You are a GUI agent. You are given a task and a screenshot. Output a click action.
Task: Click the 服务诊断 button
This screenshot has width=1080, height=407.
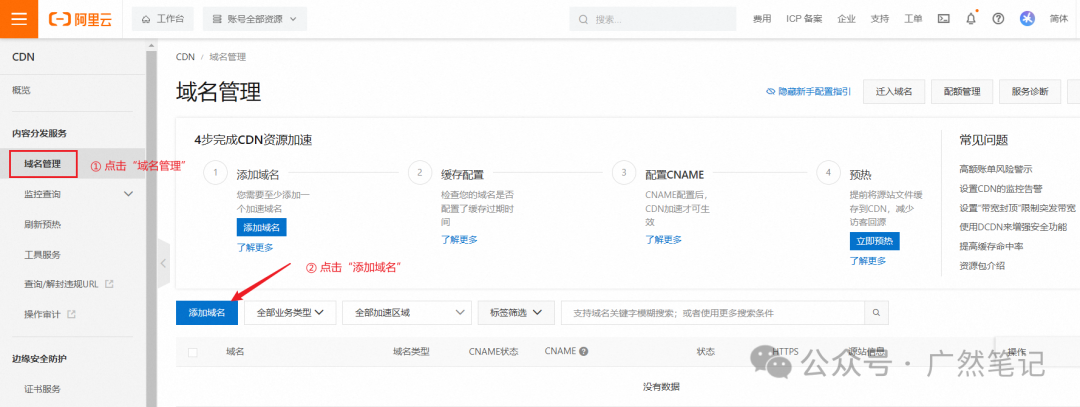pyautogui.click(x=1030, y=91)
